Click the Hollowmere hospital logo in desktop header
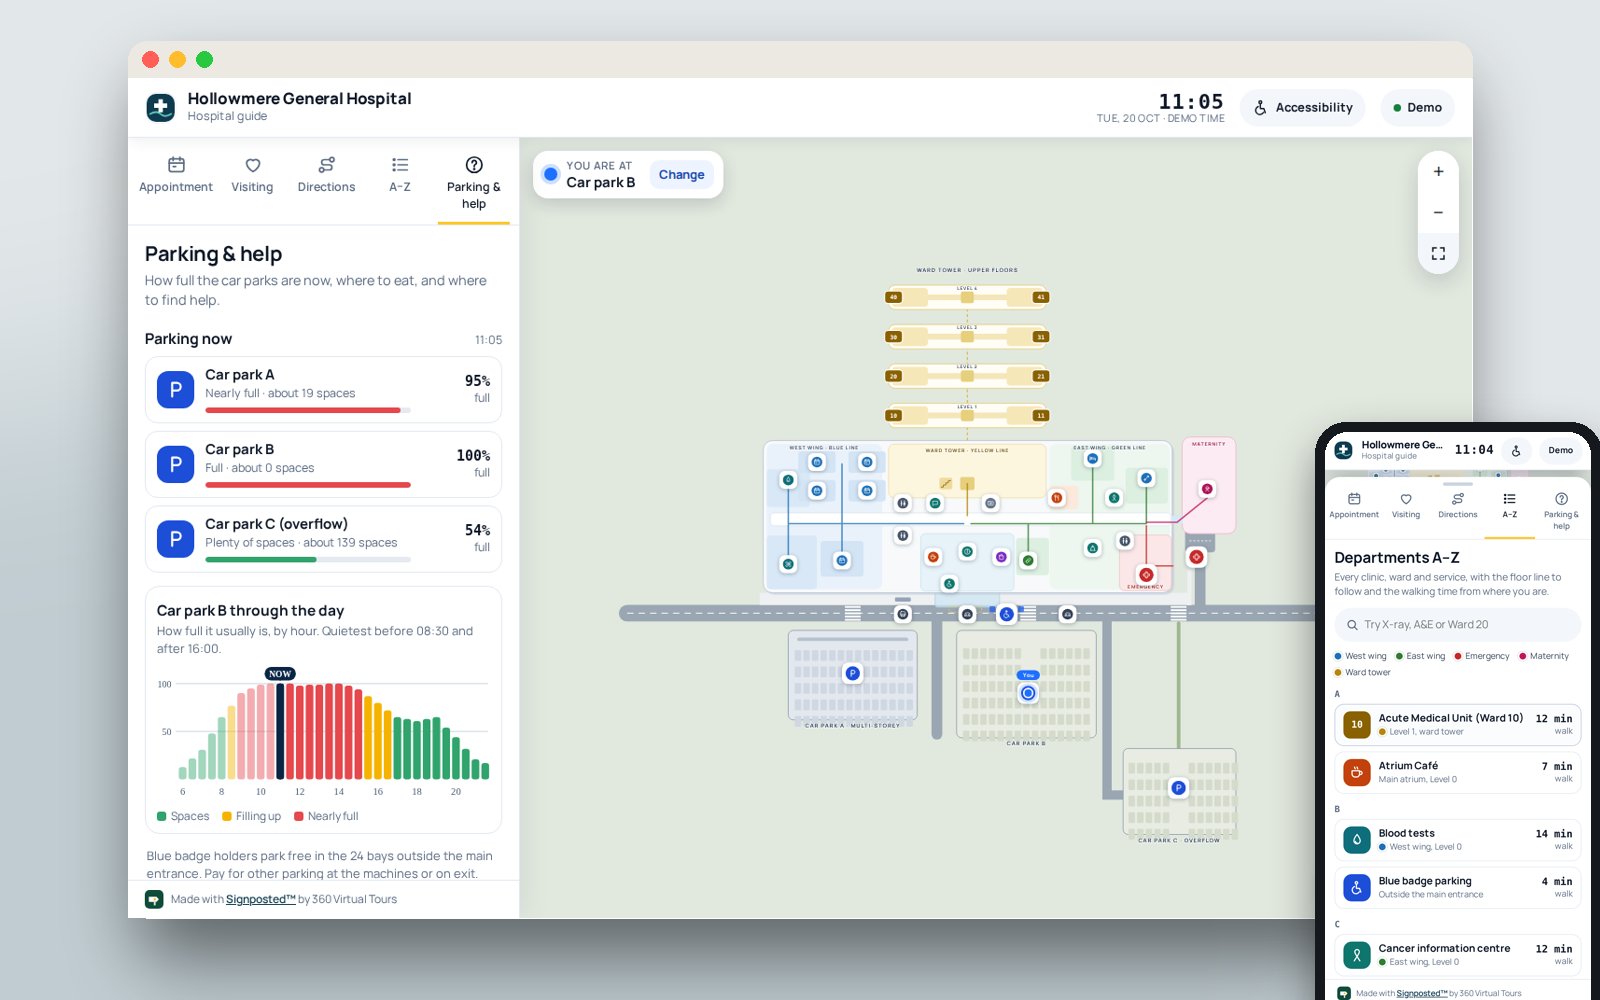 click(x=160, y=107)
